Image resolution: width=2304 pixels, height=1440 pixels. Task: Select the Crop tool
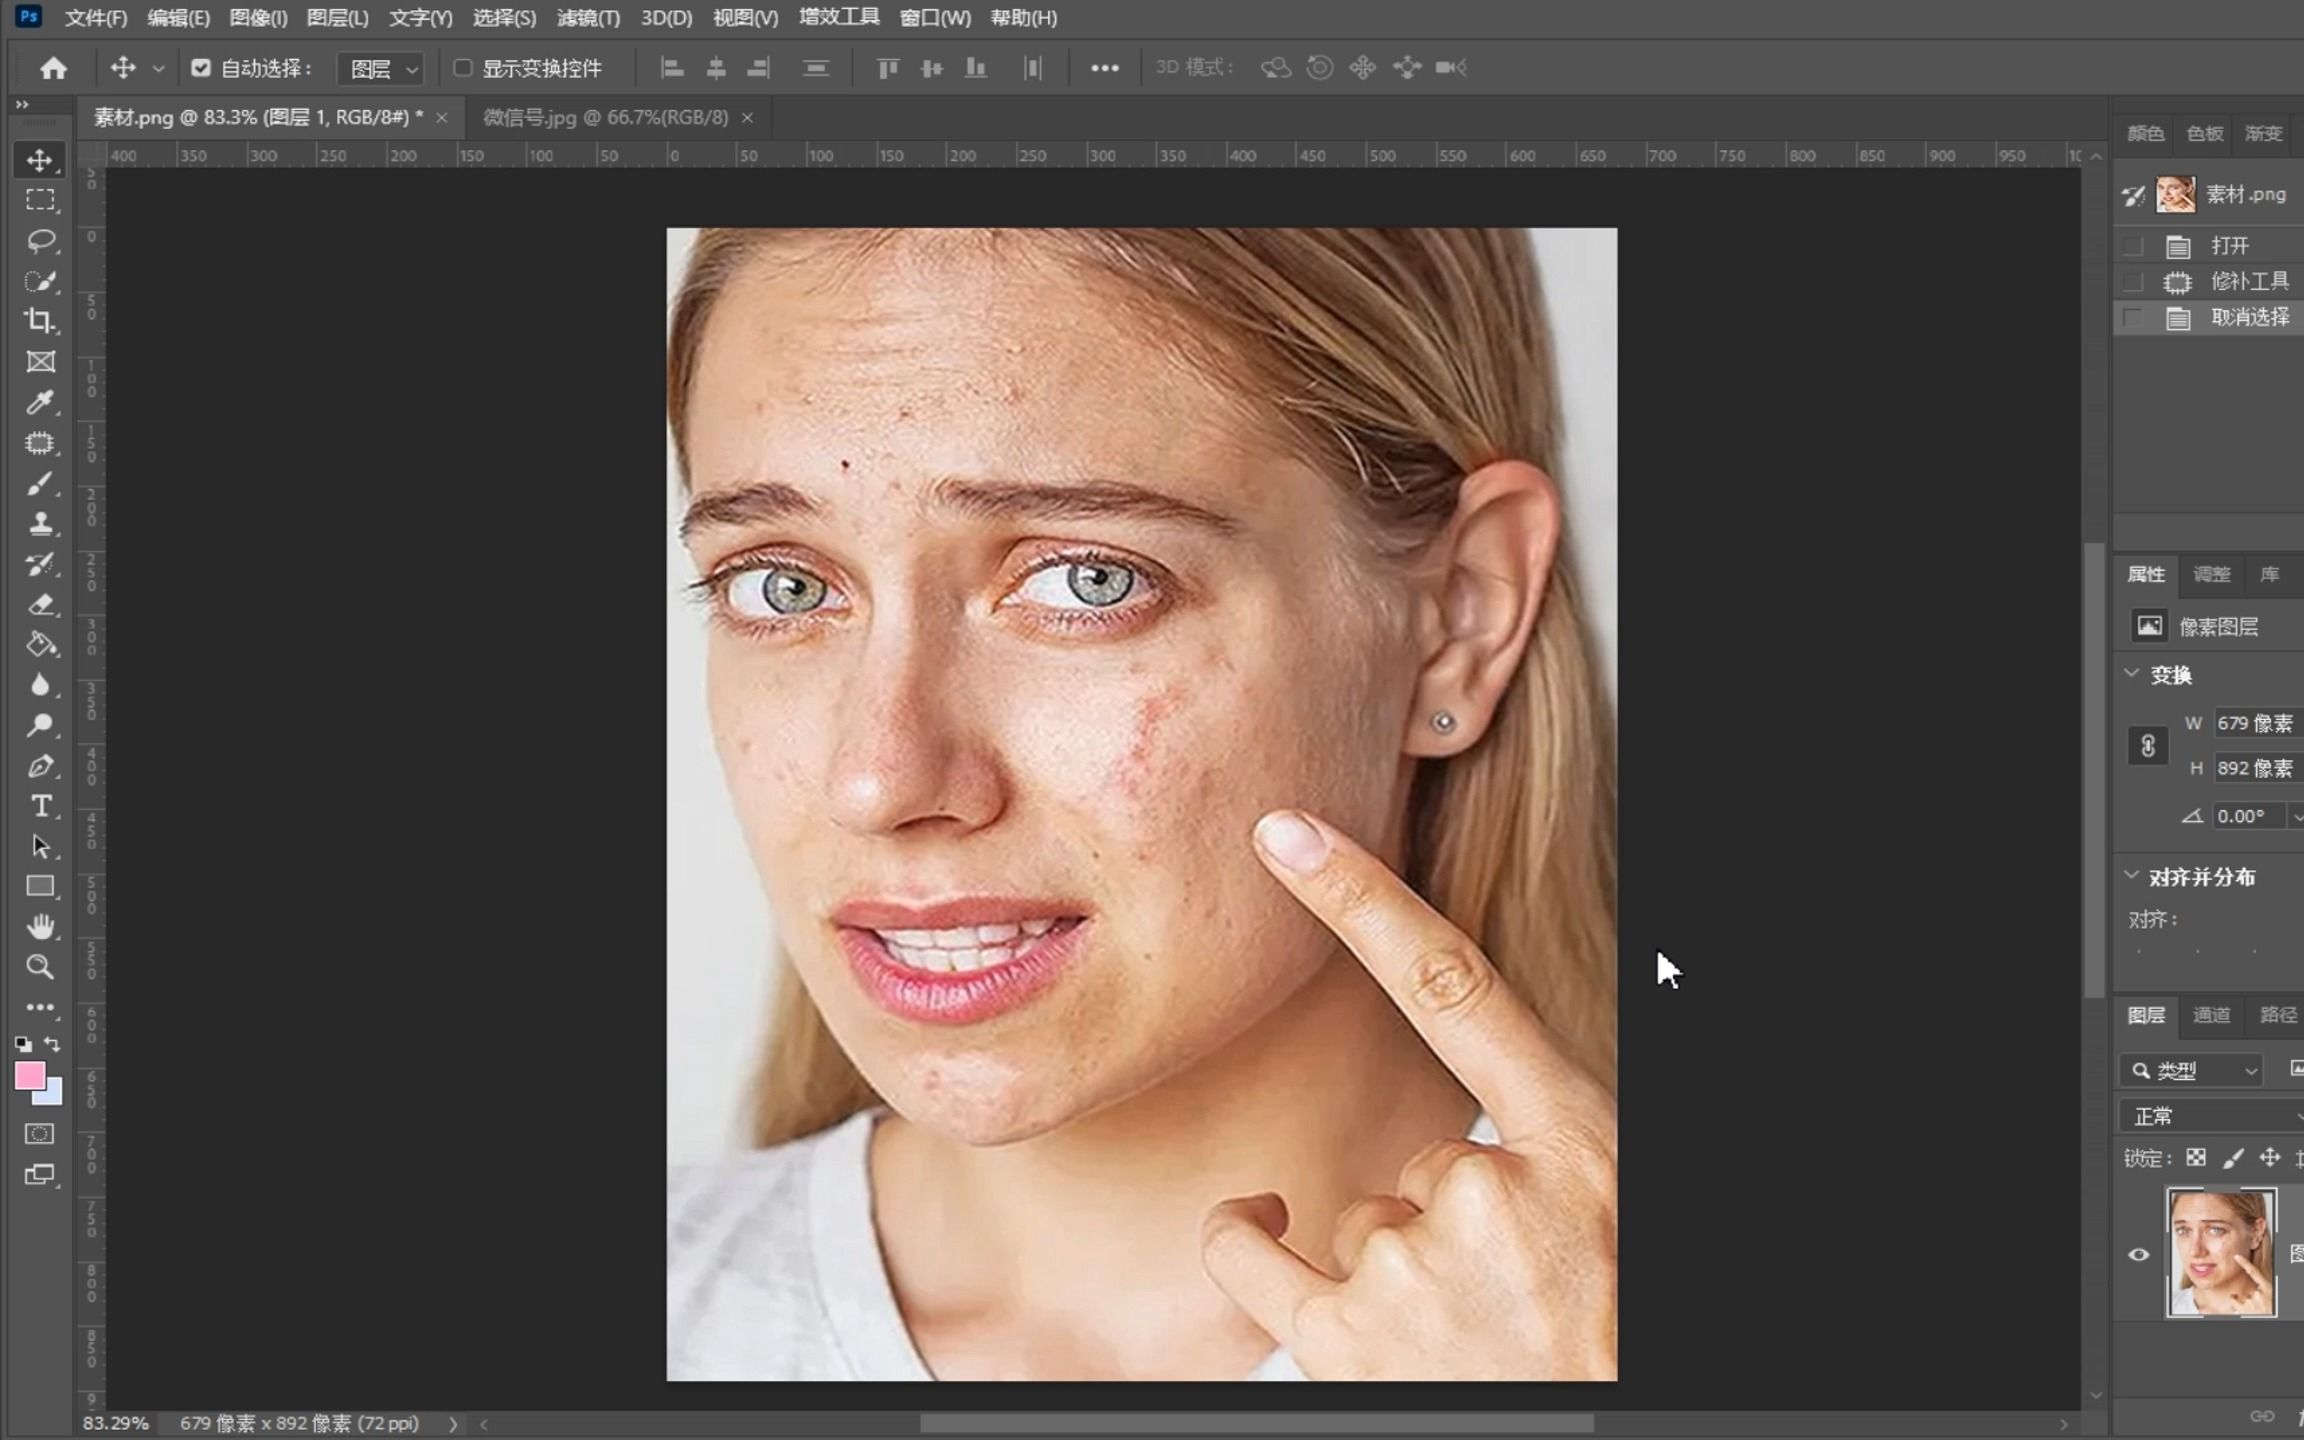(40, 321)
